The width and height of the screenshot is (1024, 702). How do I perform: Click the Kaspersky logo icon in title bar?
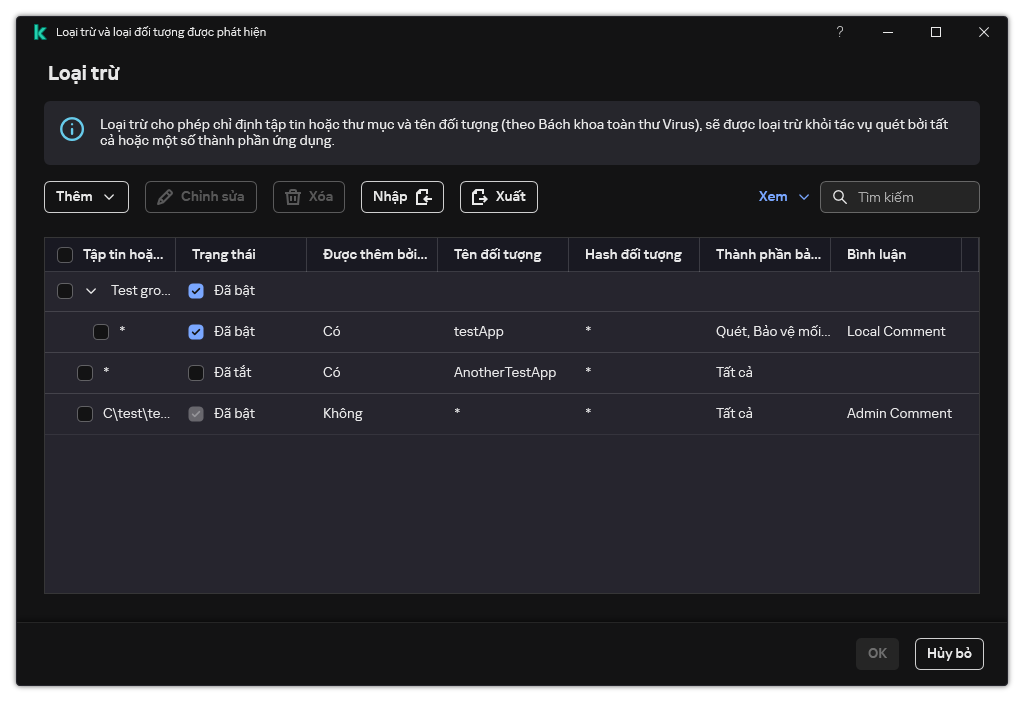(x=40, y=32)
